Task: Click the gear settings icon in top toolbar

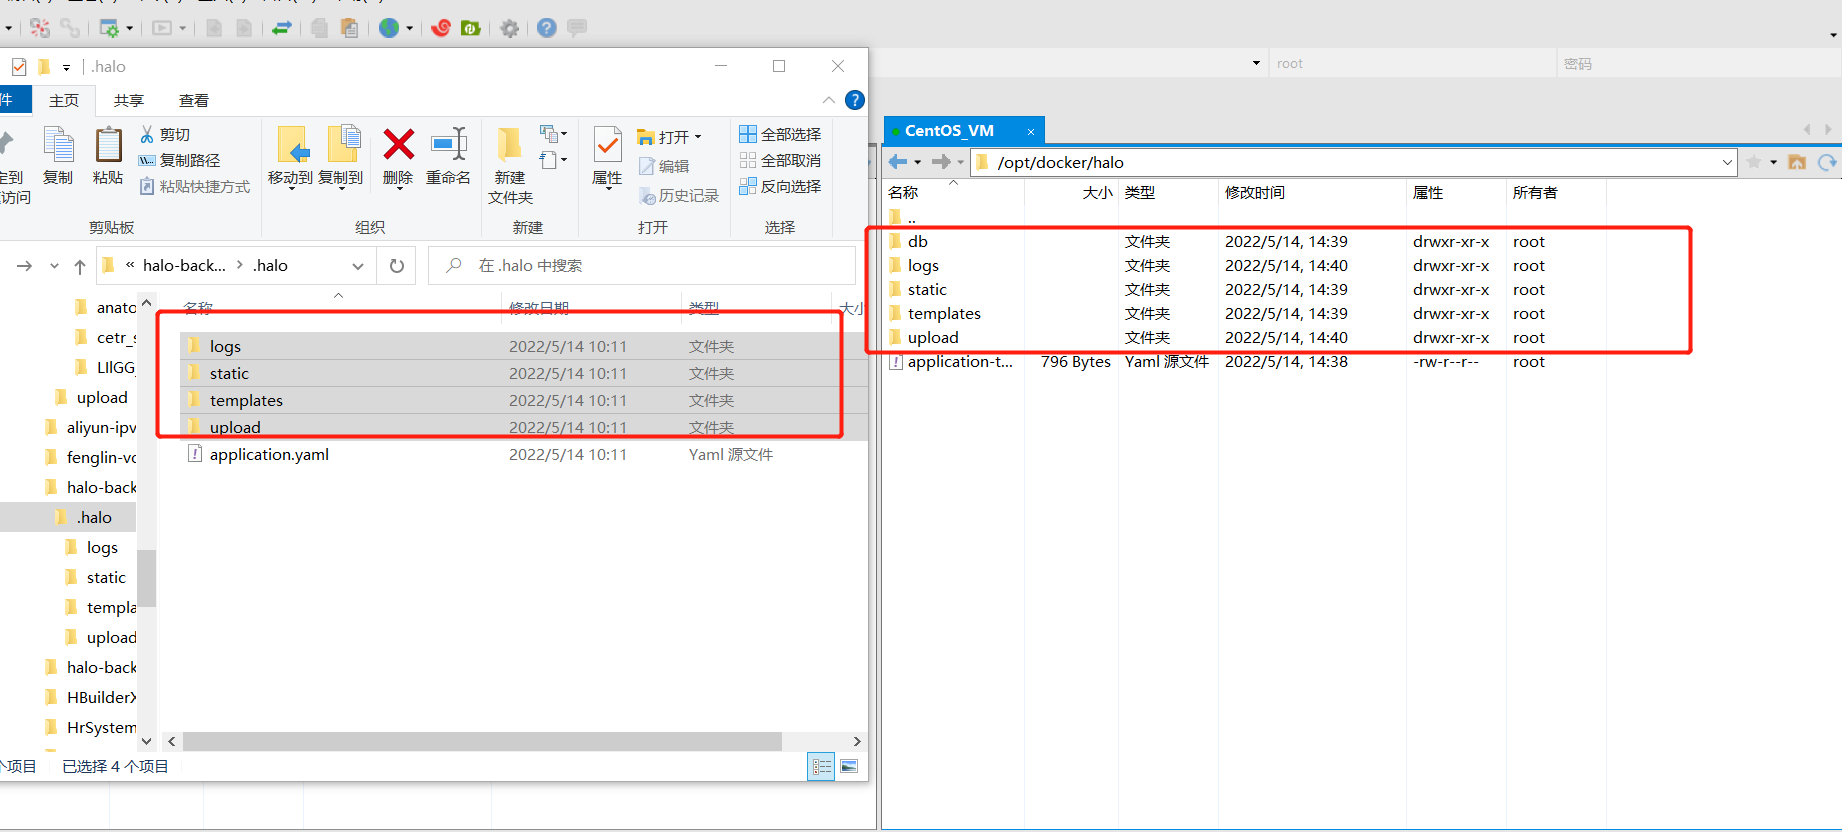Action: (x=510, y=28)
